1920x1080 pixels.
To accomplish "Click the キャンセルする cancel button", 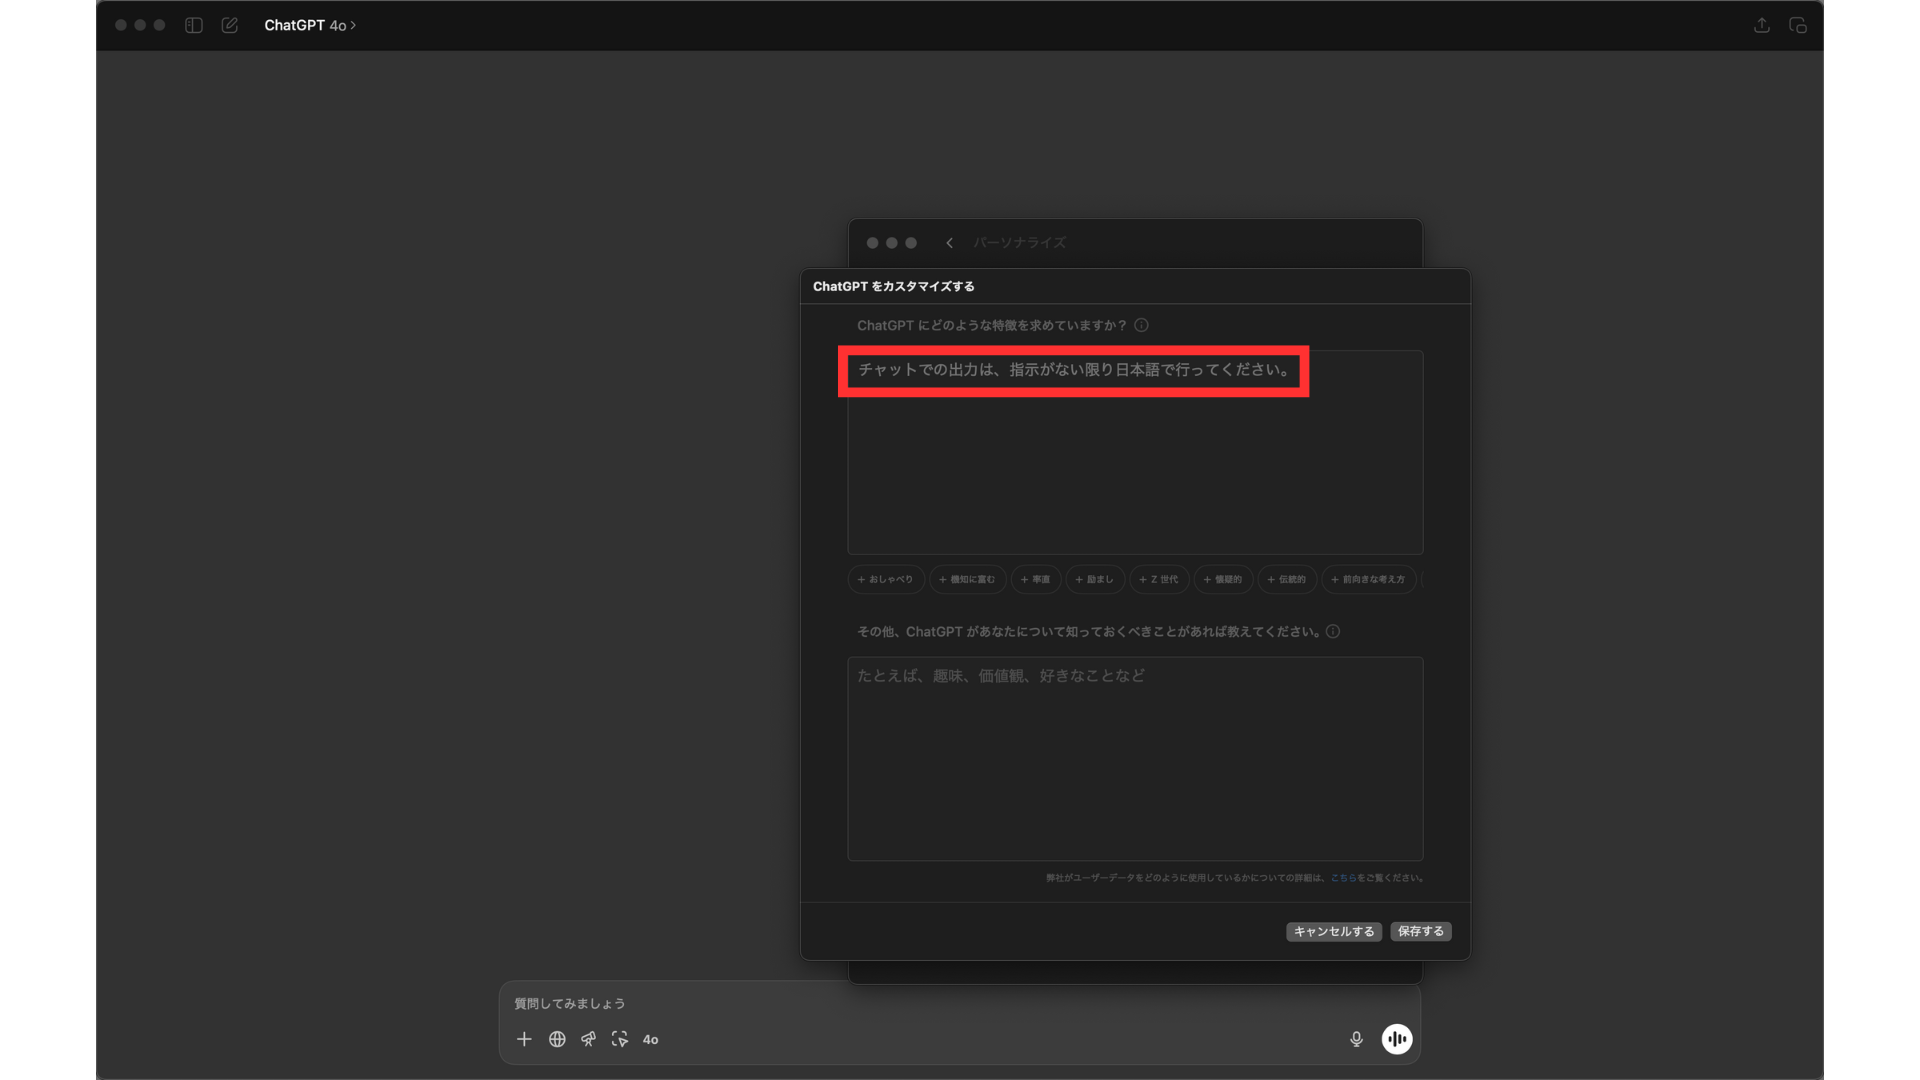I will 1333,931.
